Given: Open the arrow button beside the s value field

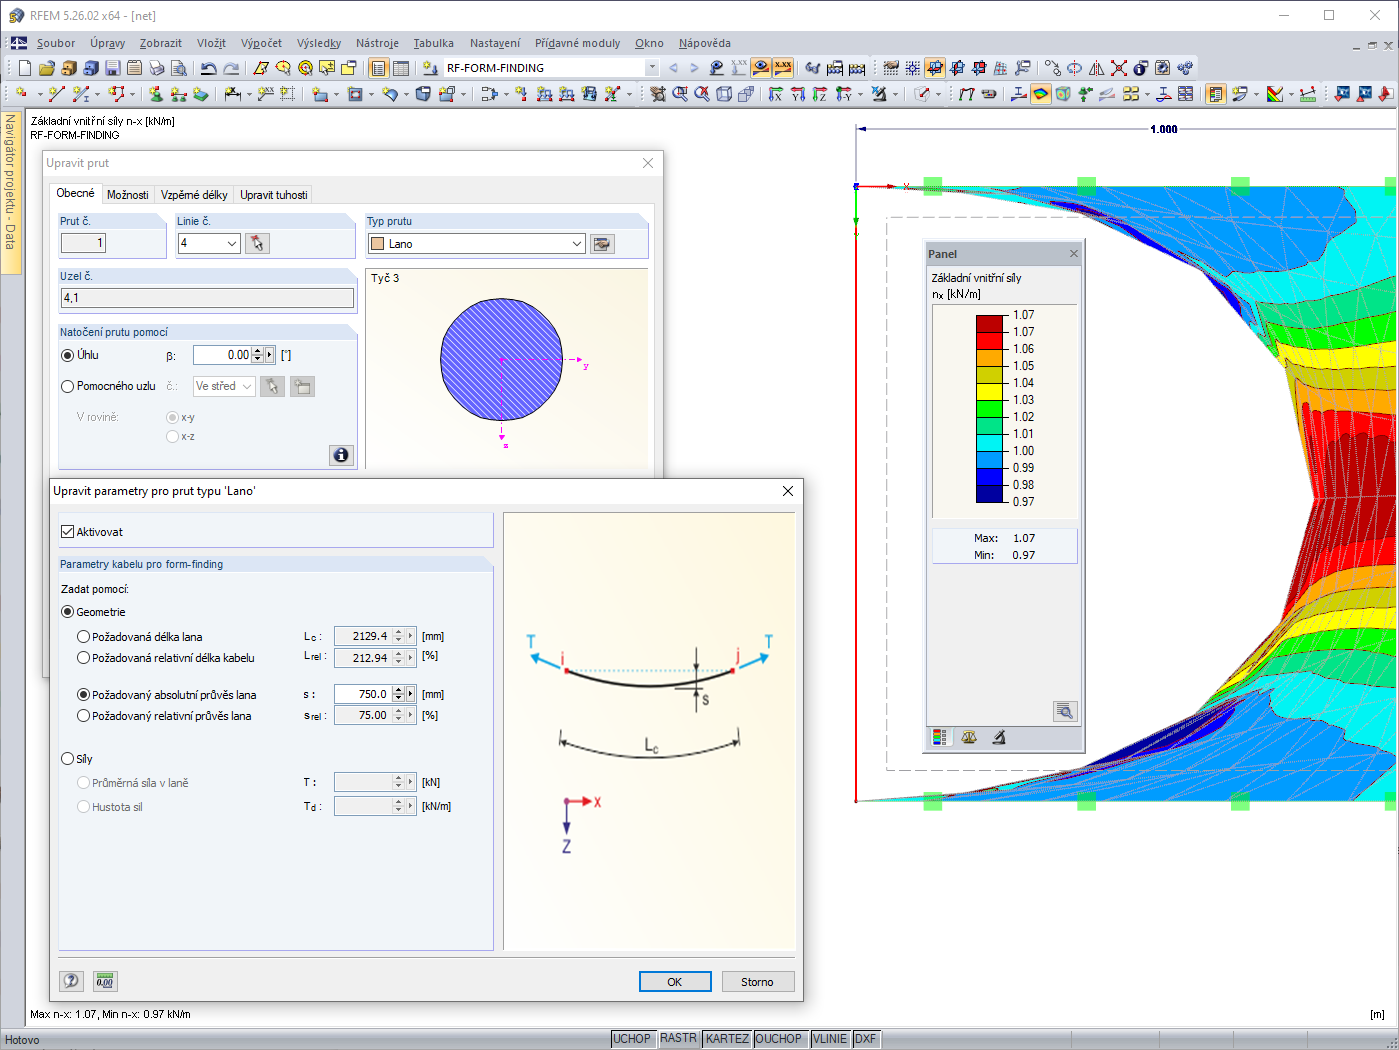Looking at the screenshot, I should 410,694.
